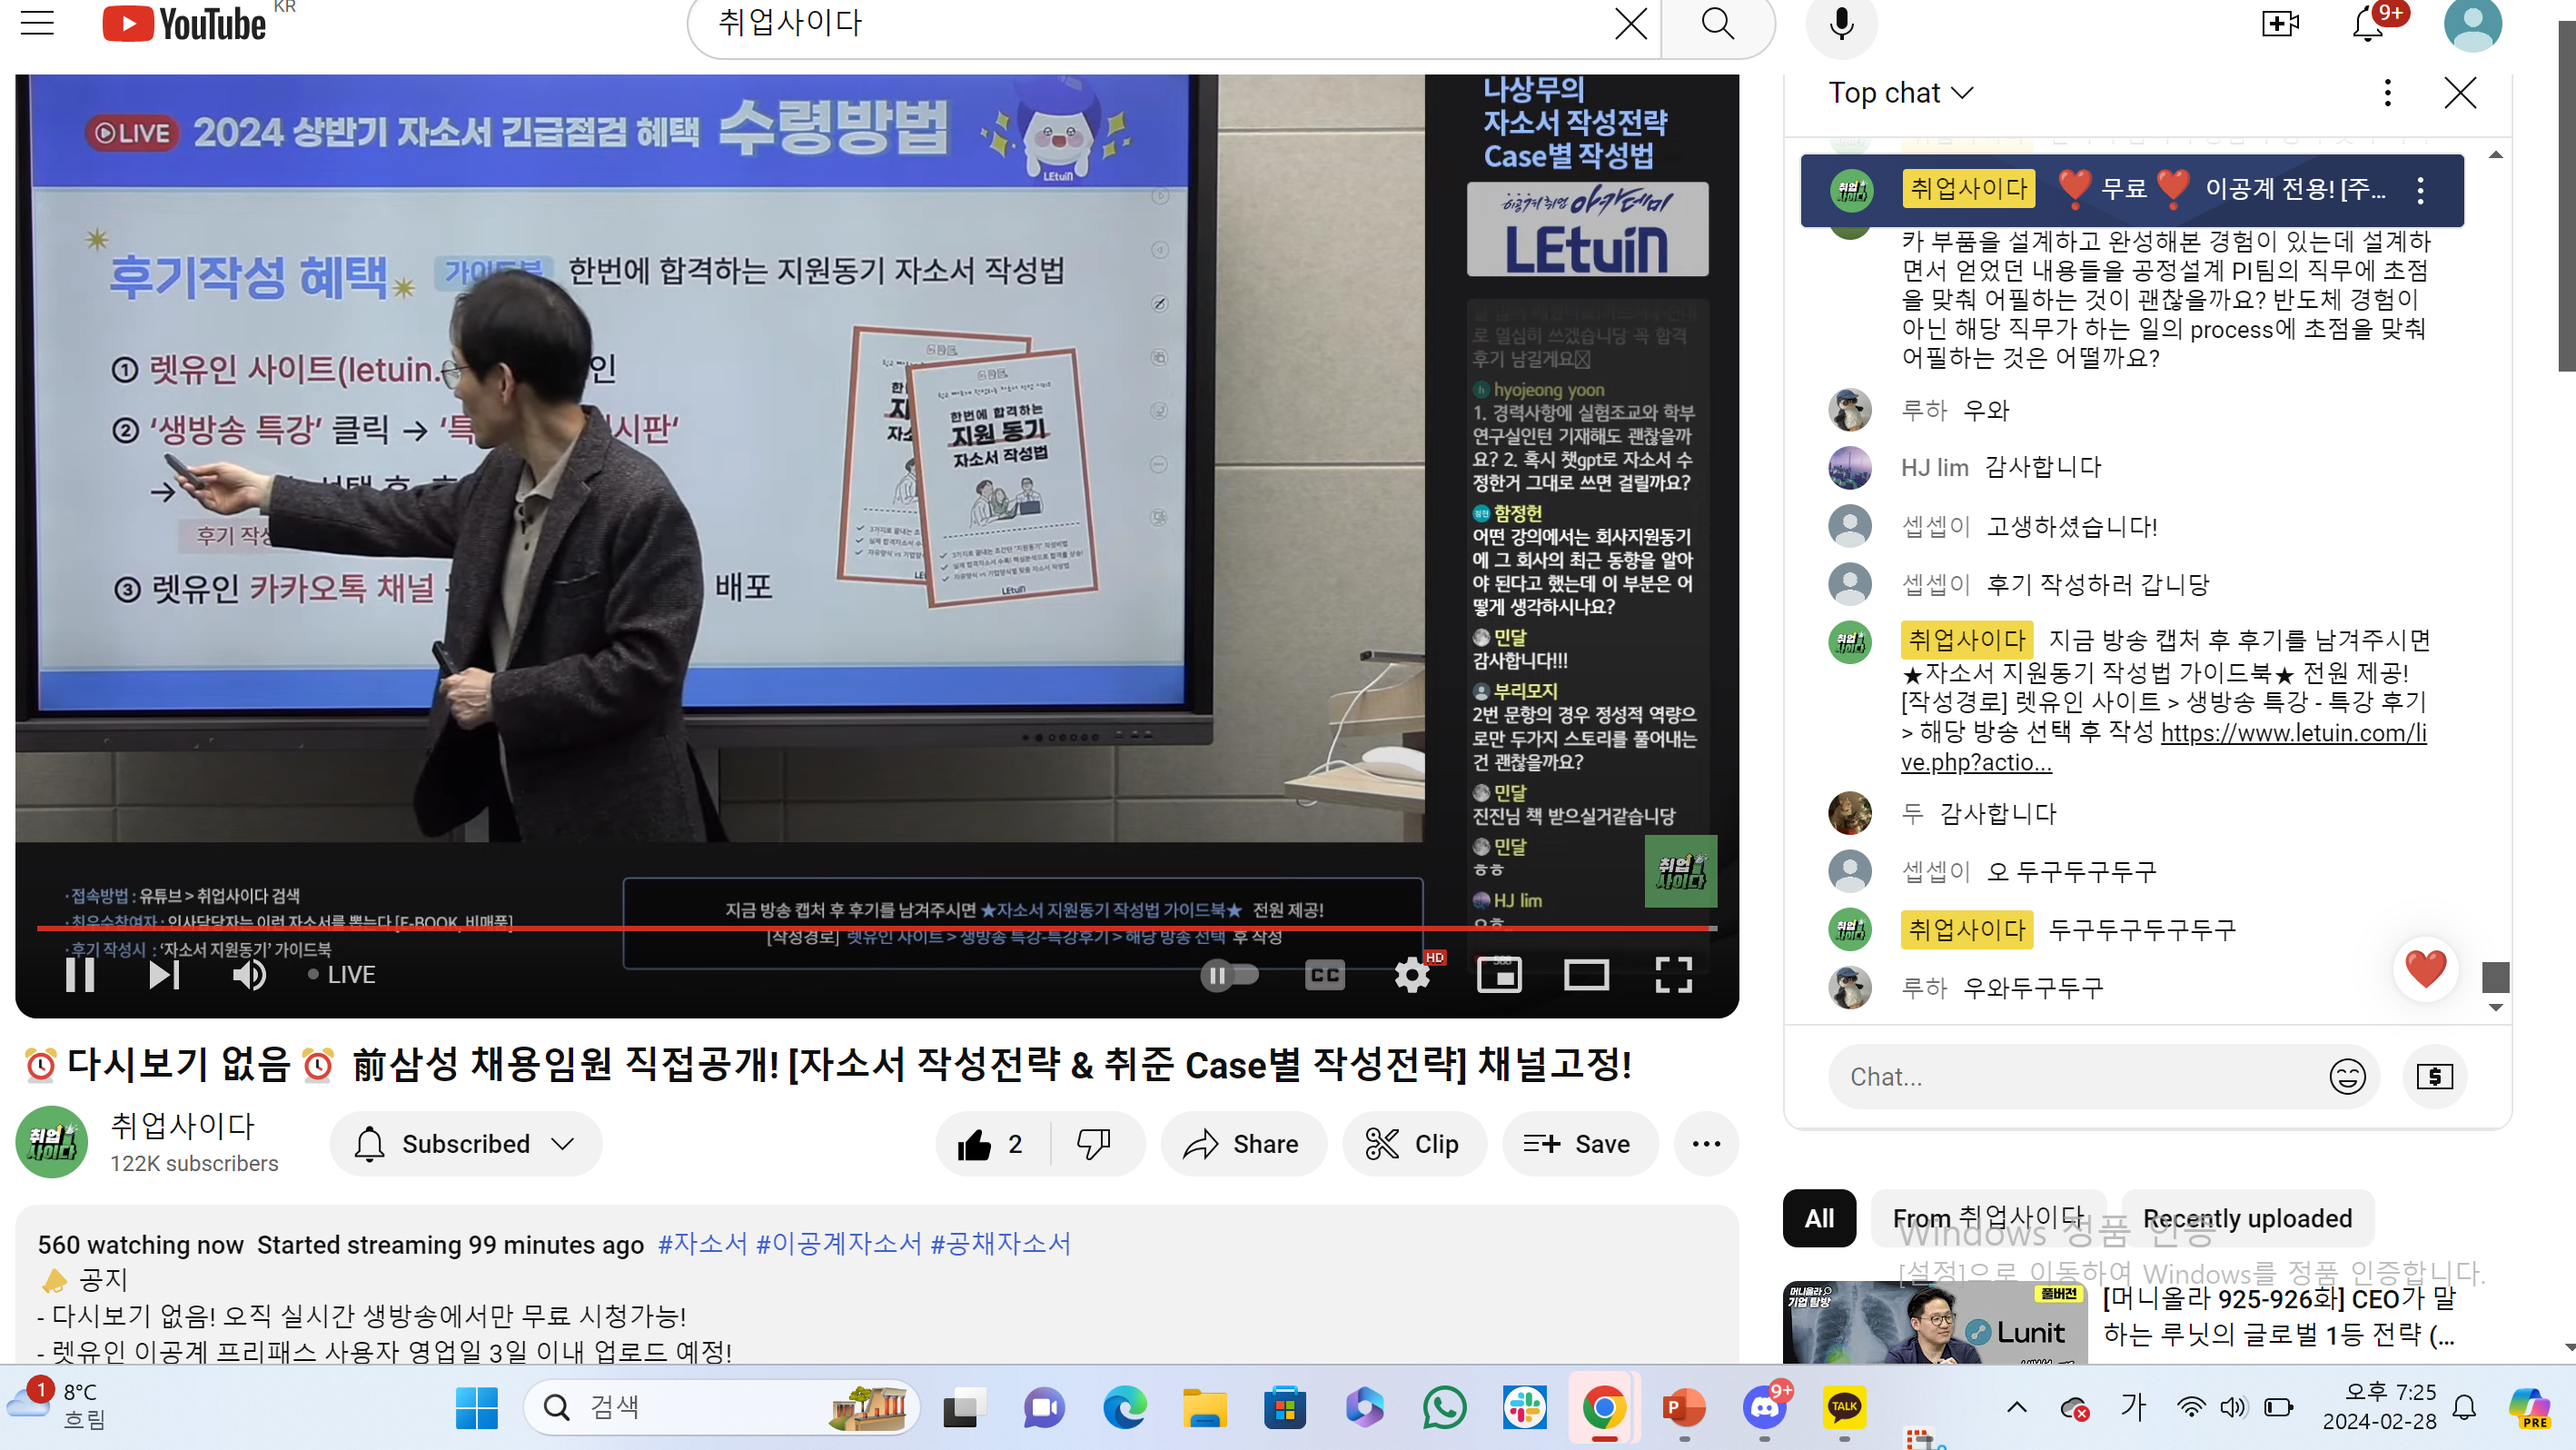
Task: Open more actions ellipsis menu
Action: pos(1706,1144)
